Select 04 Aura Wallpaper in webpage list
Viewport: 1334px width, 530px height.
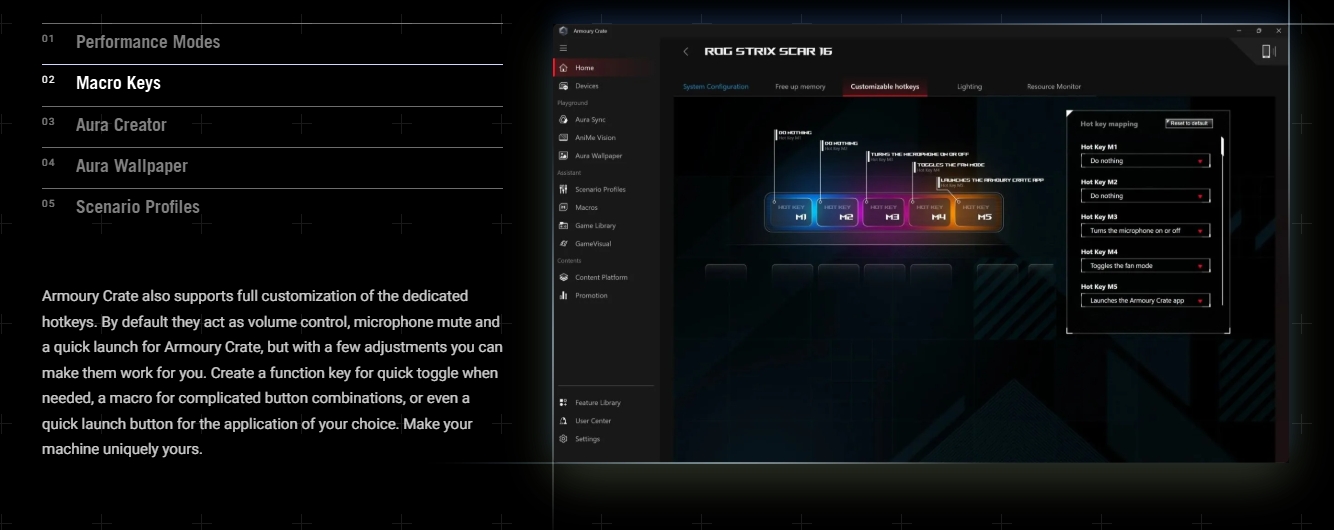(x=272, y=167)
